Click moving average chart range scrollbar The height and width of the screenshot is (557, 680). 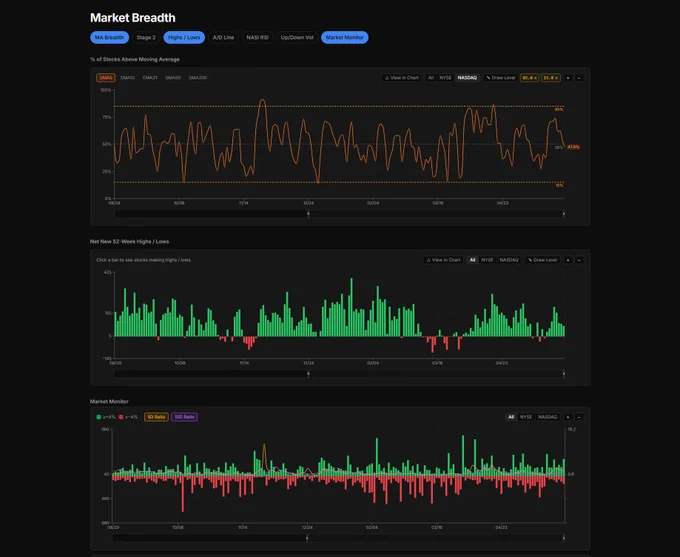click(340, 213)
